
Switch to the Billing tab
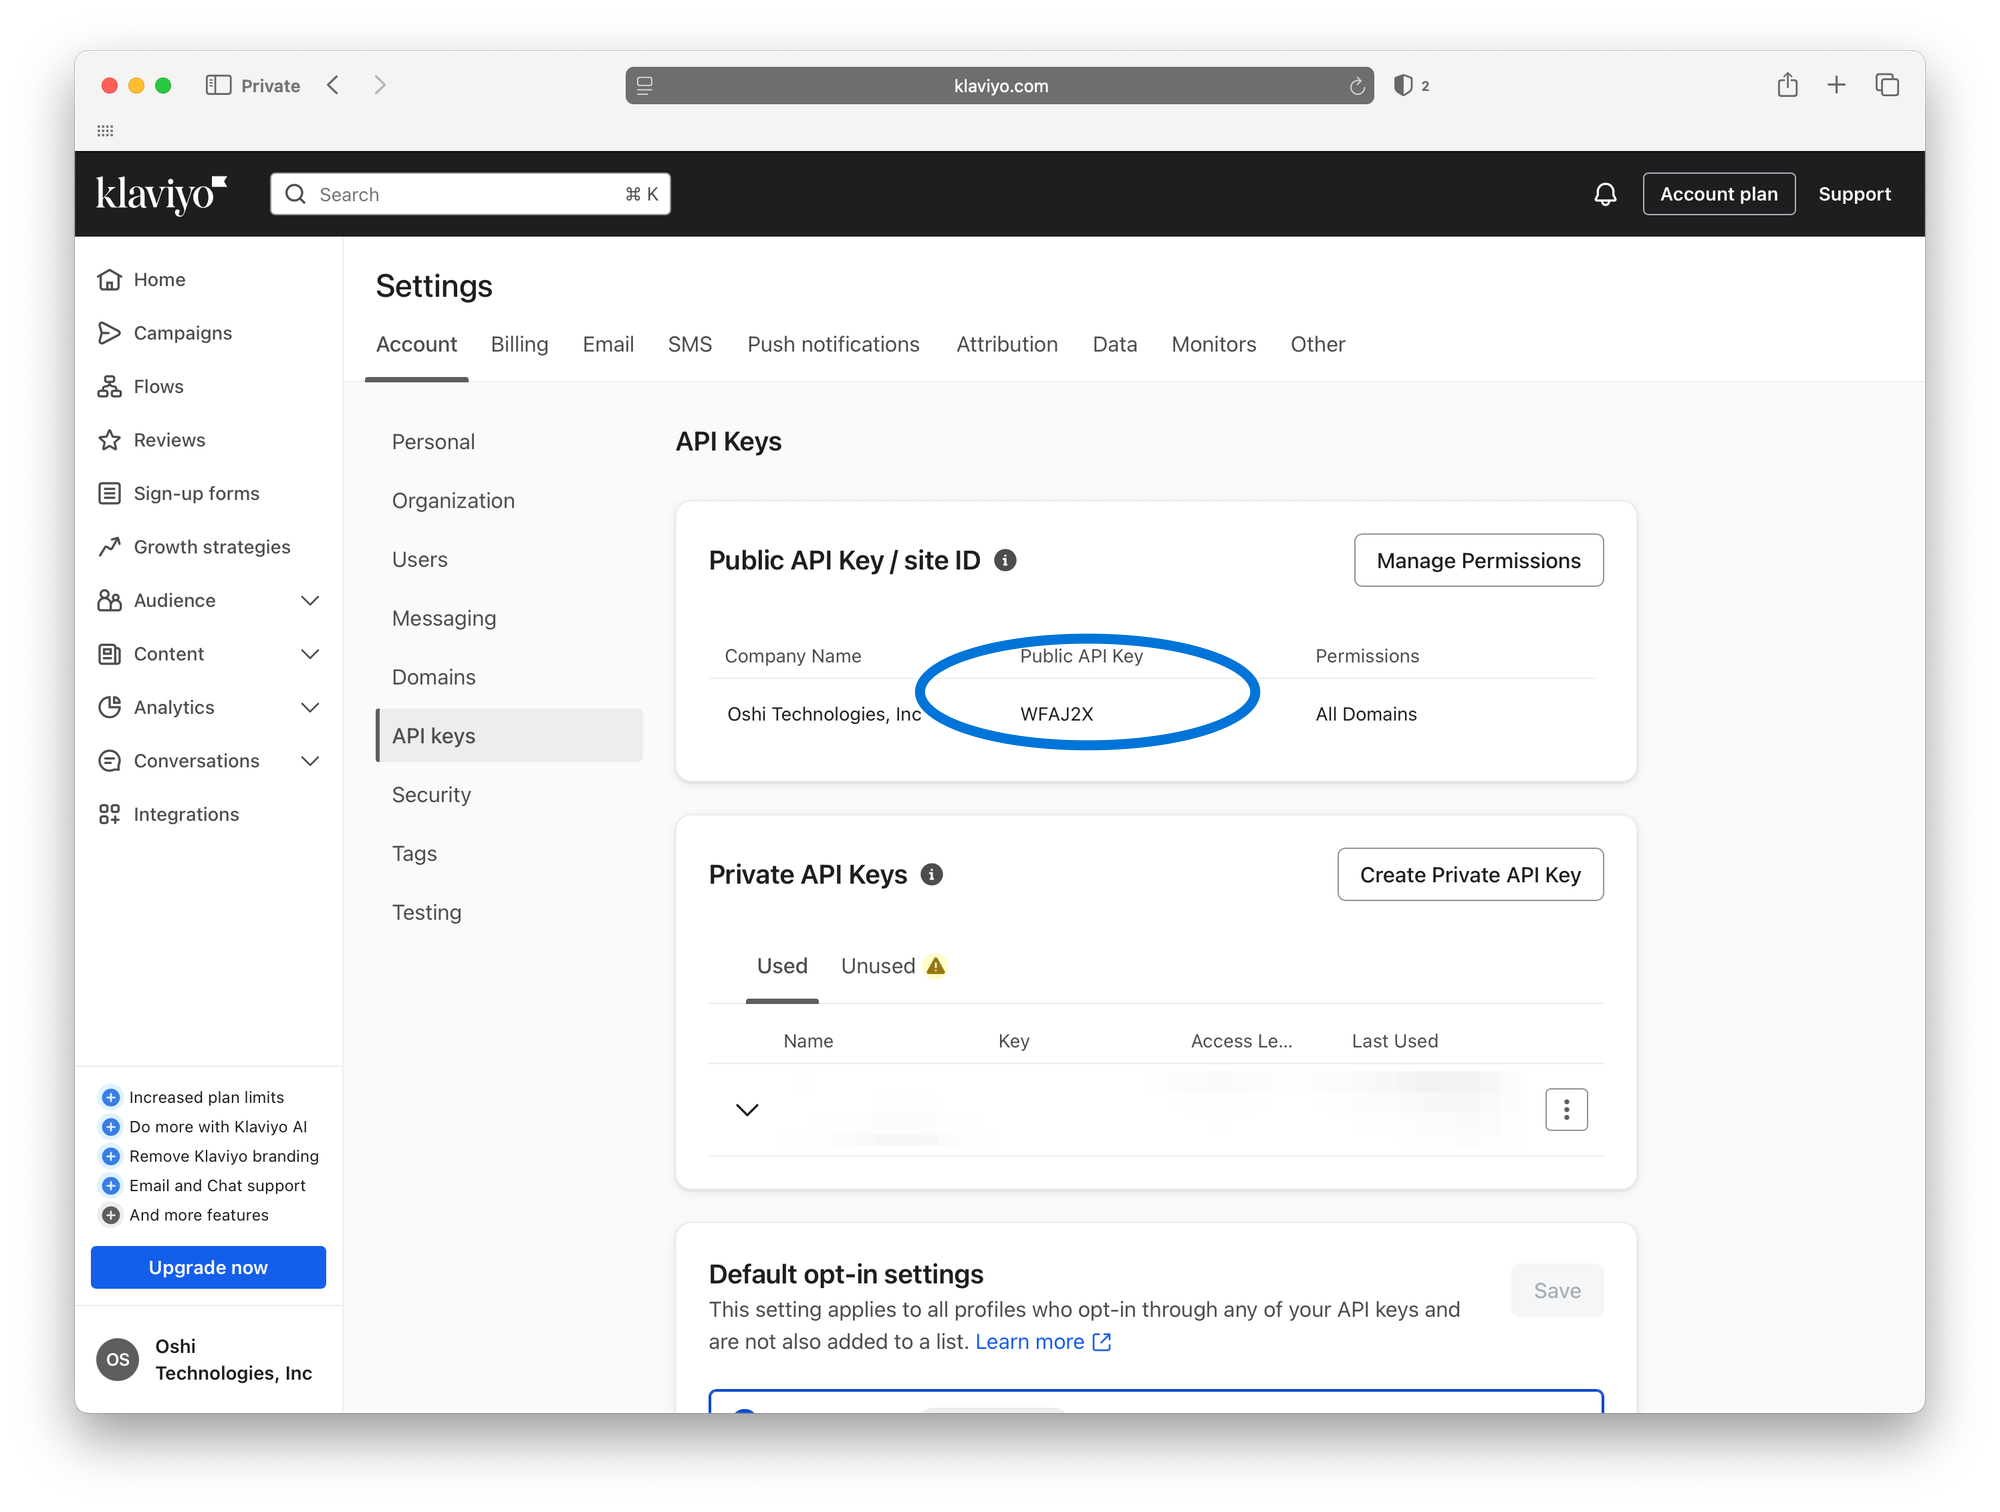click(x=519, y=344)
